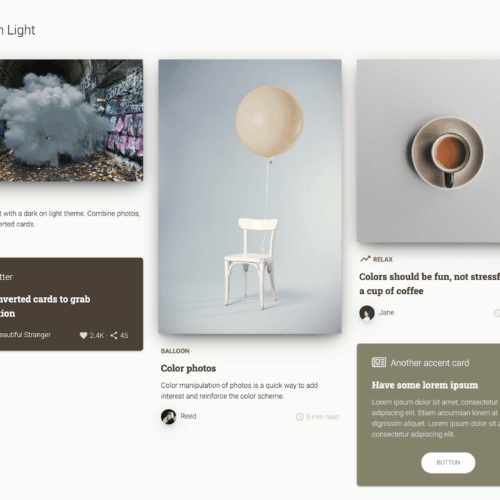
Task: Click the author name Jane
Action: coord(386,313)
